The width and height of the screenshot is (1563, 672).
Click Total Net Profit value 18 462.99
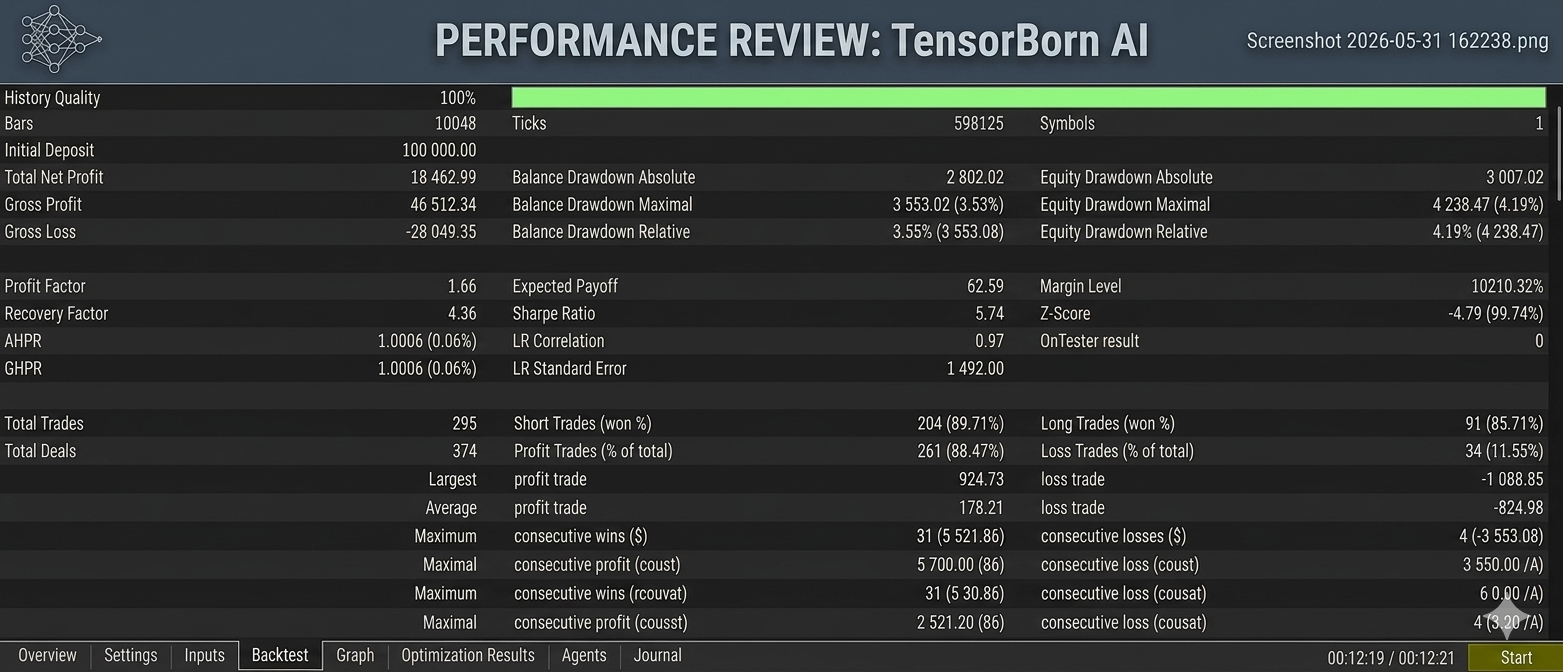coord(443,177)
